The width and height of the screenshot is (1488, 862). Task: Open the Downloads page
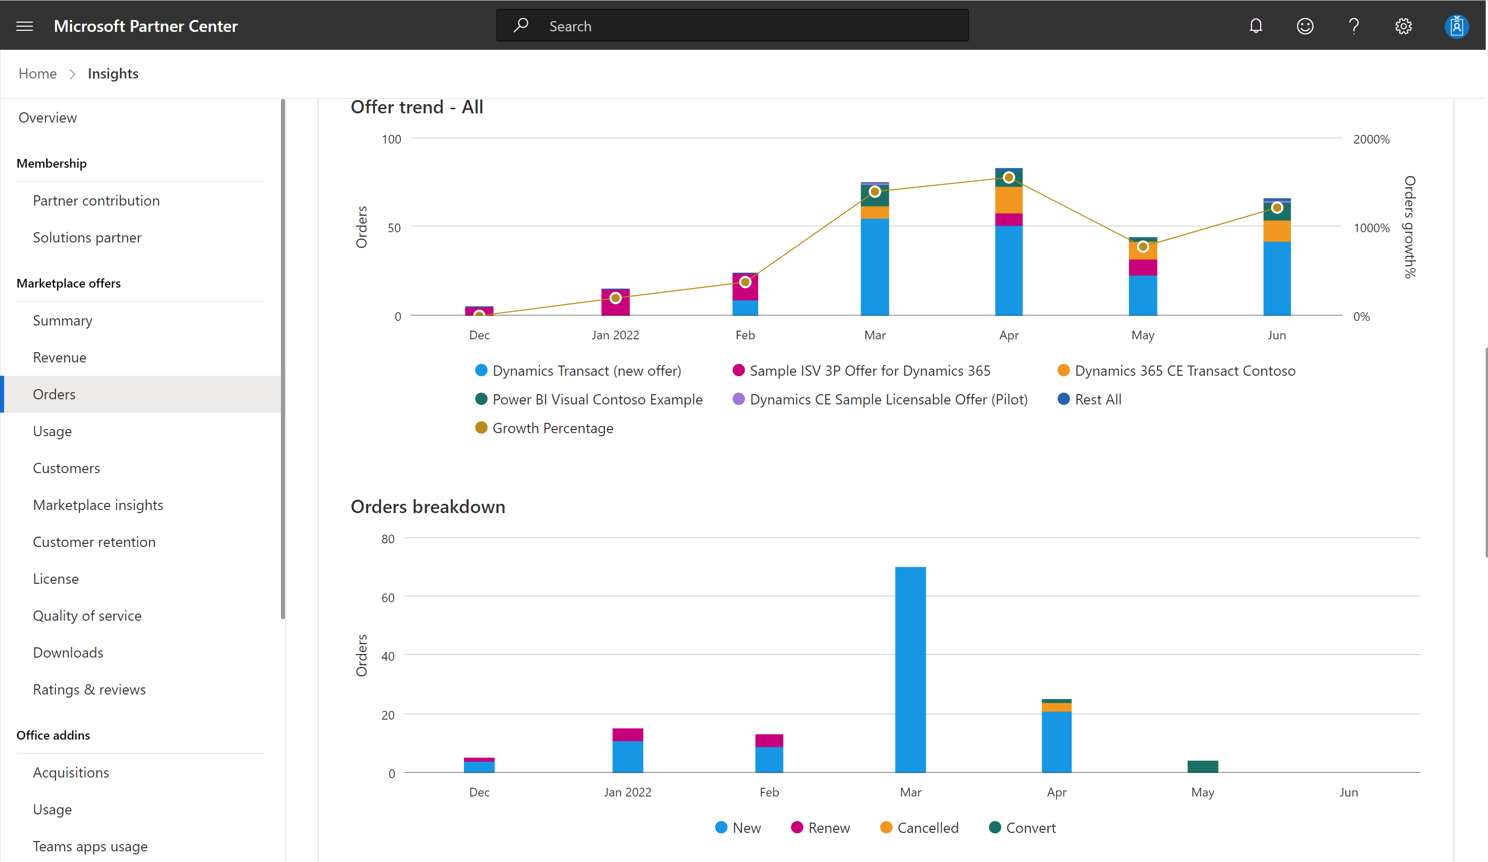click(x=68, y=653)
